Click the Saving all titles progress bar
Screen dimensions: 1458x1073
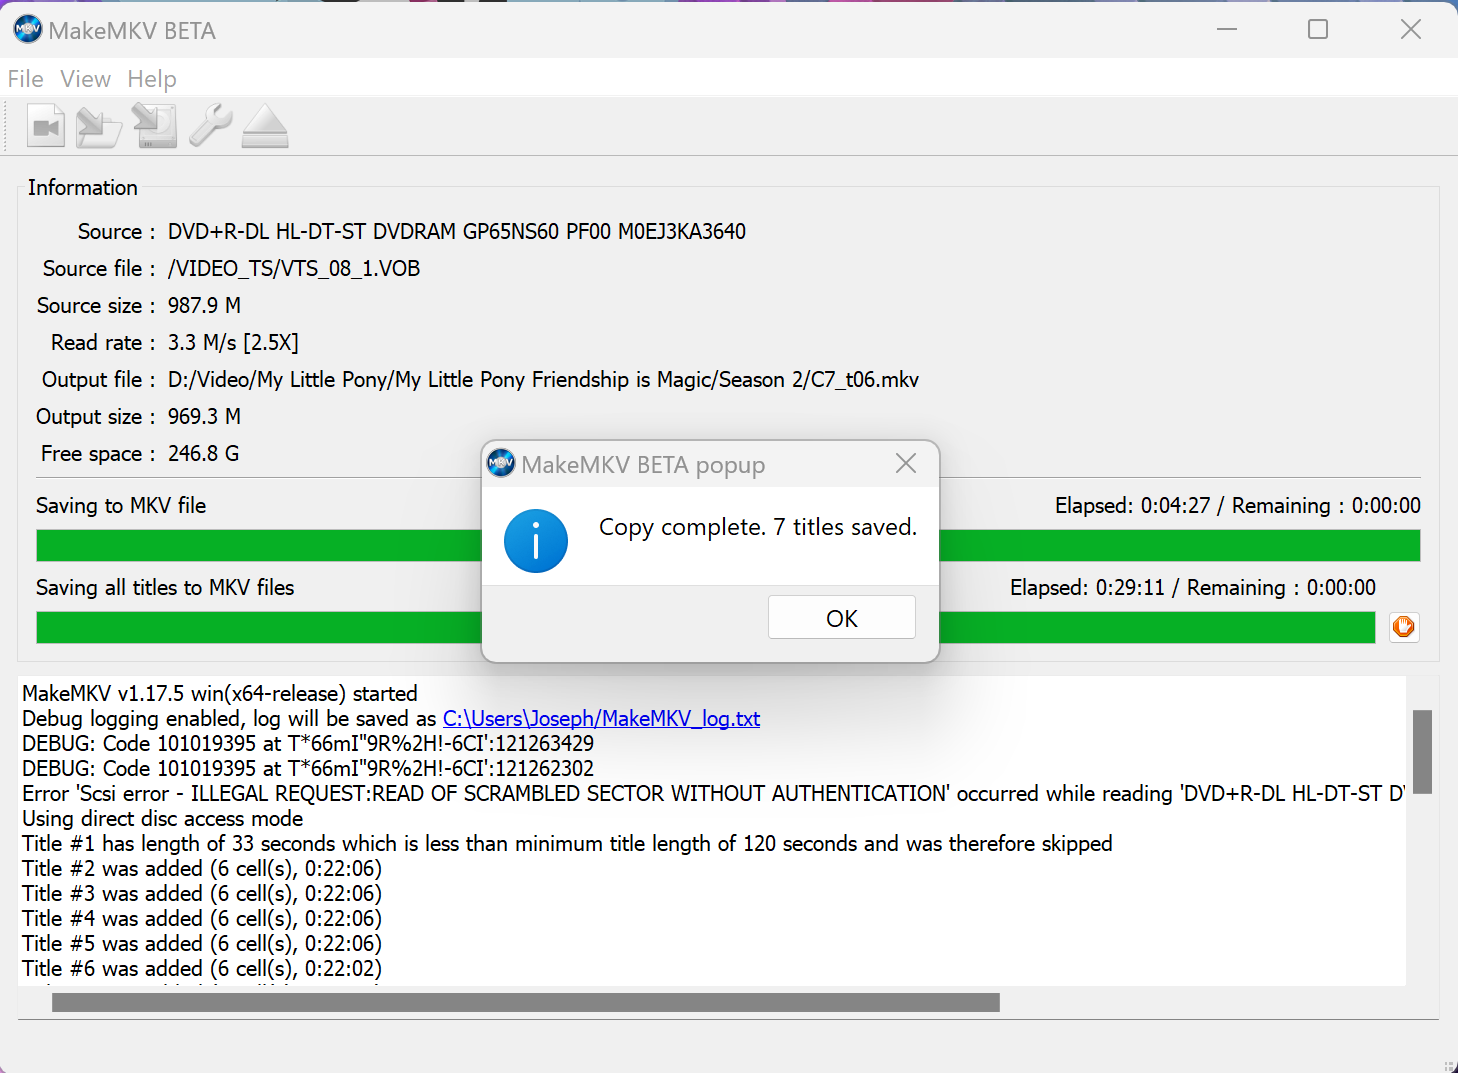click(706, 627)
